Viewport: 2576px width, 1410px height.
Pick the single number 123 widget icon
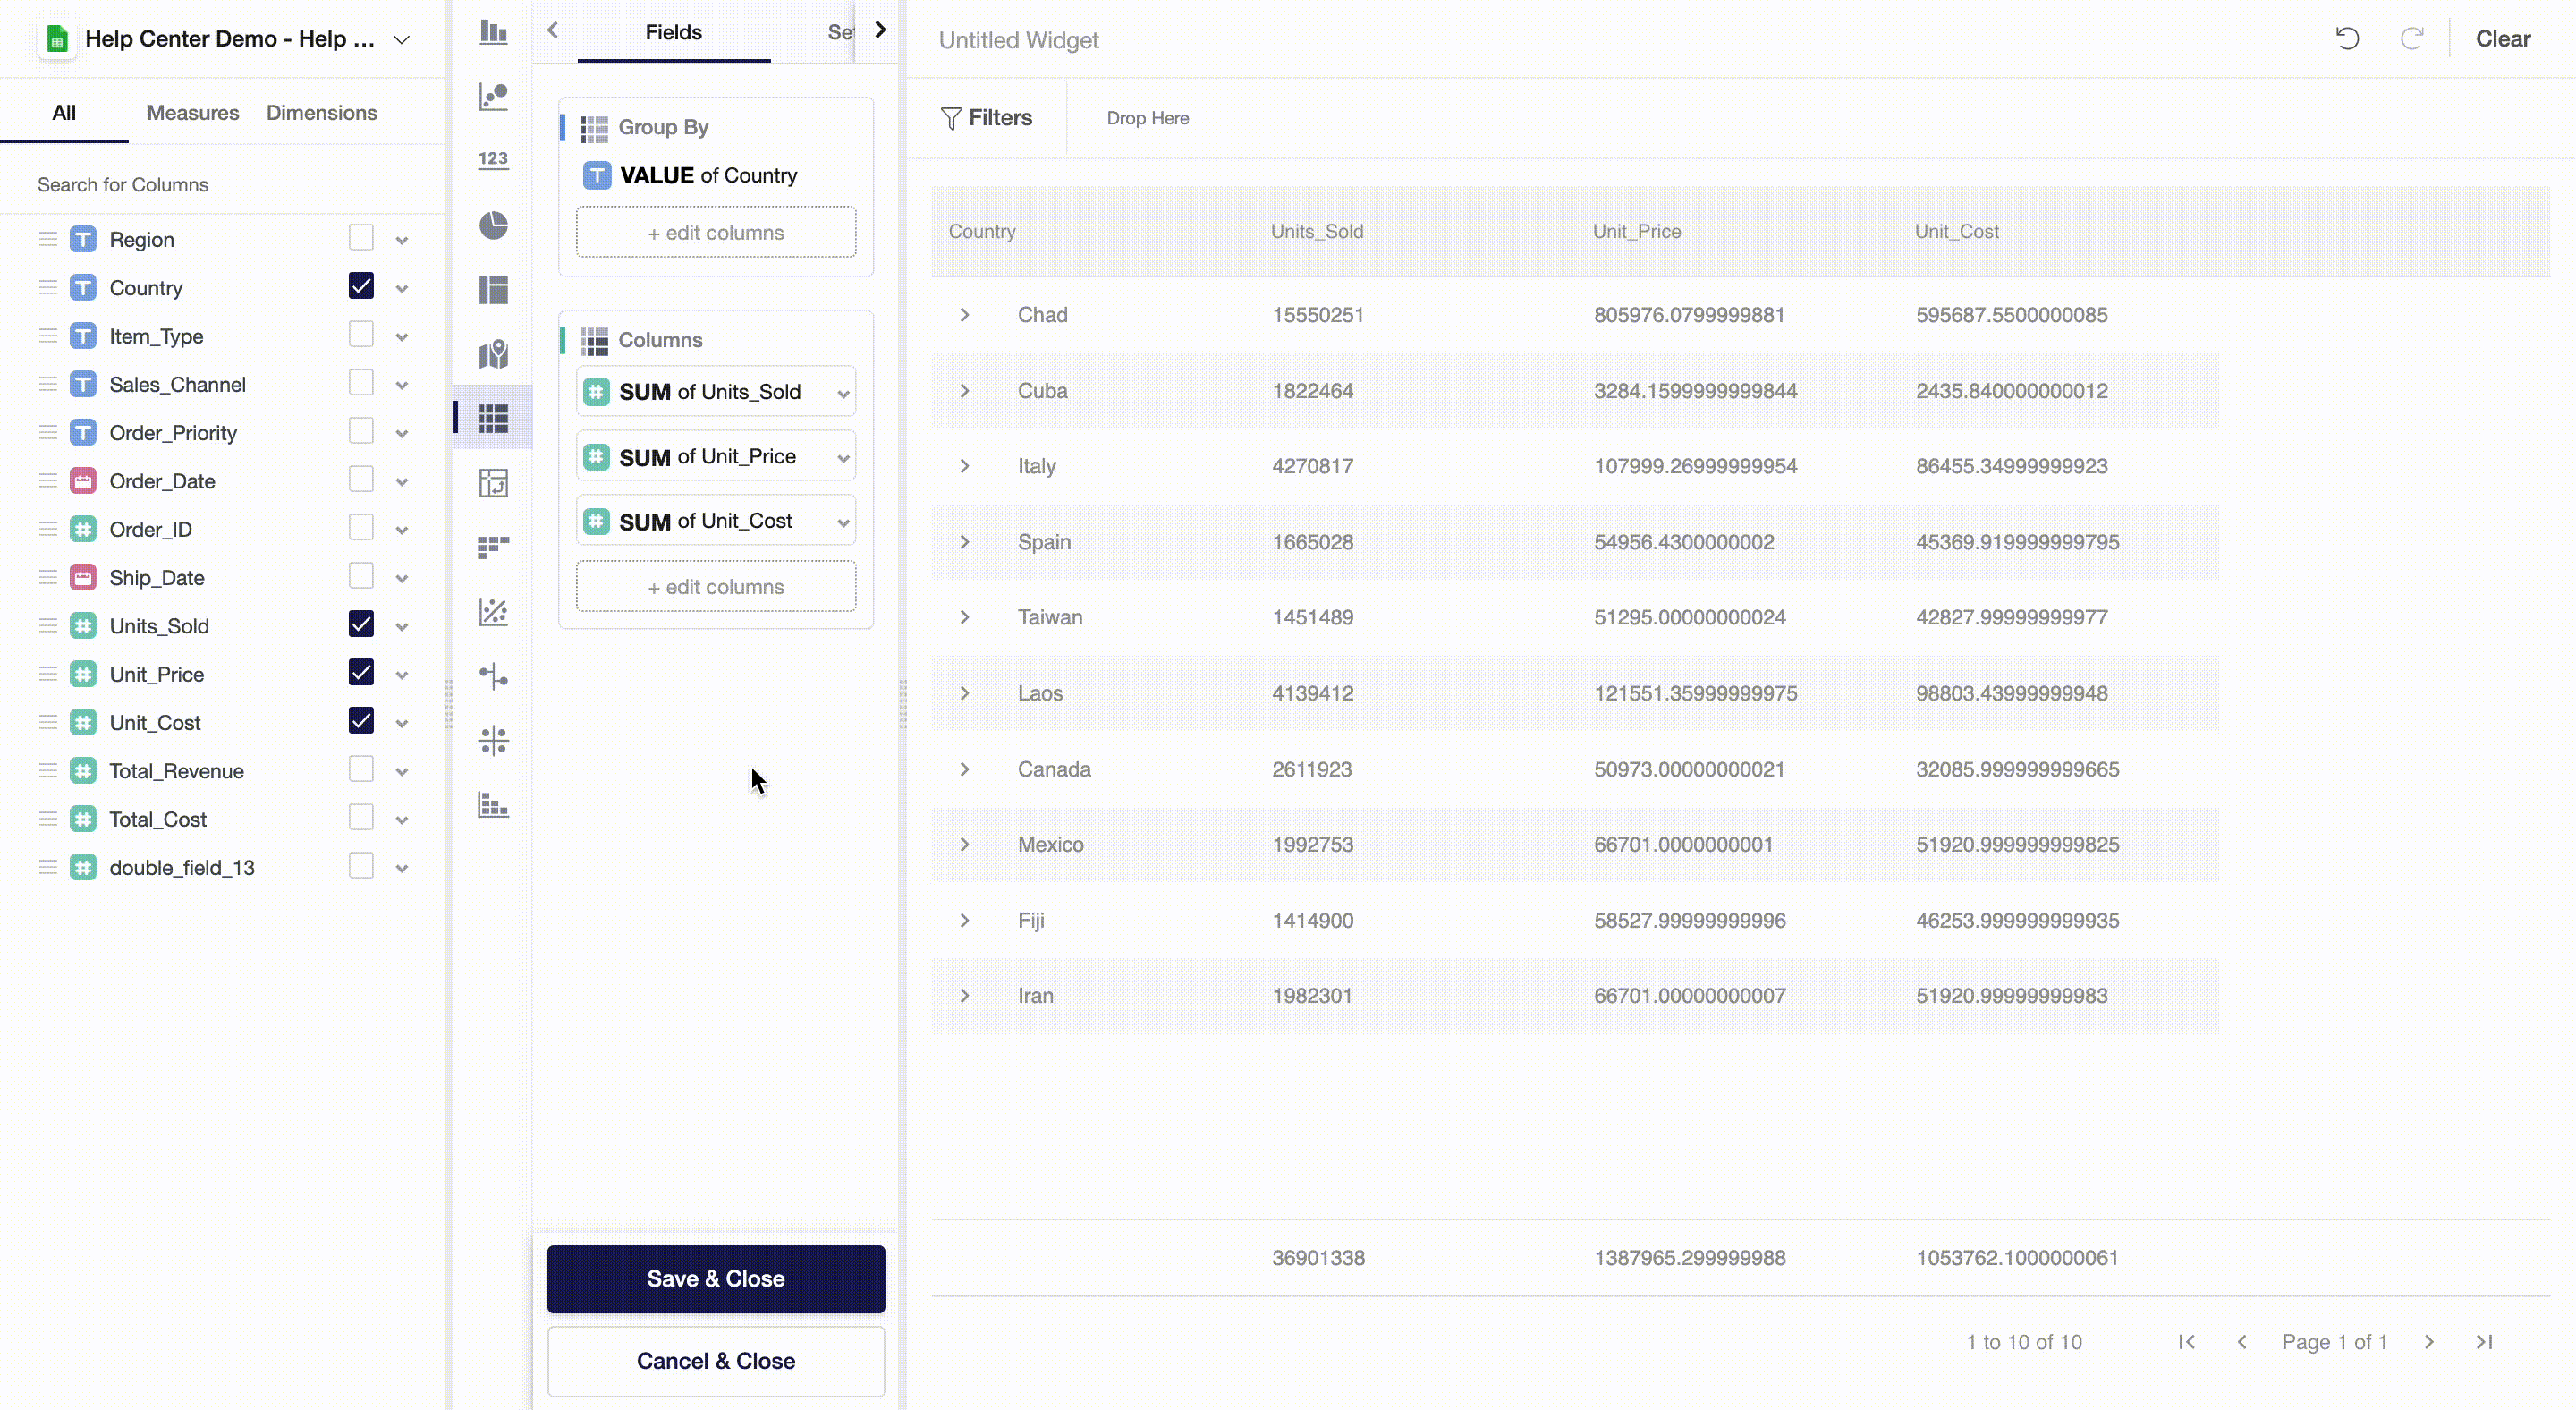pyautogui.click(x=493, y=159)
